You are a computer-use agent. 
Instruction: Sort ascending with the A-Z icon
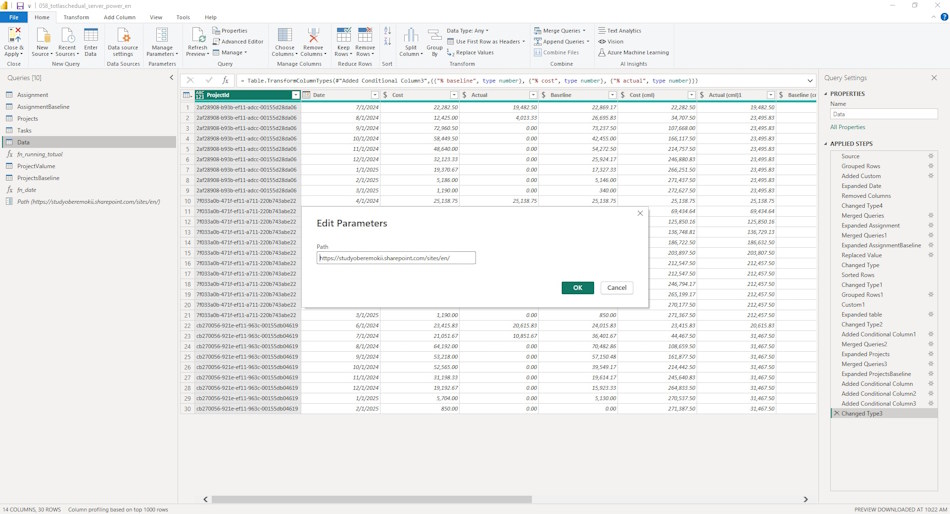pos(387,30)
